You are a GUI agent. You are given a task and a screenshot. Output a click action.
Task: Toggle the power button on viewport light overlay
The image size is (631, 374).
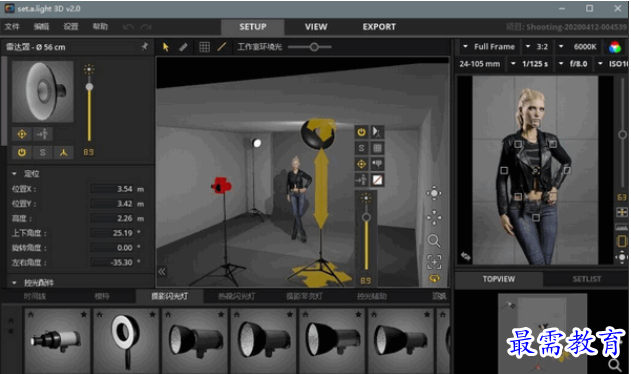click(361, 132)
